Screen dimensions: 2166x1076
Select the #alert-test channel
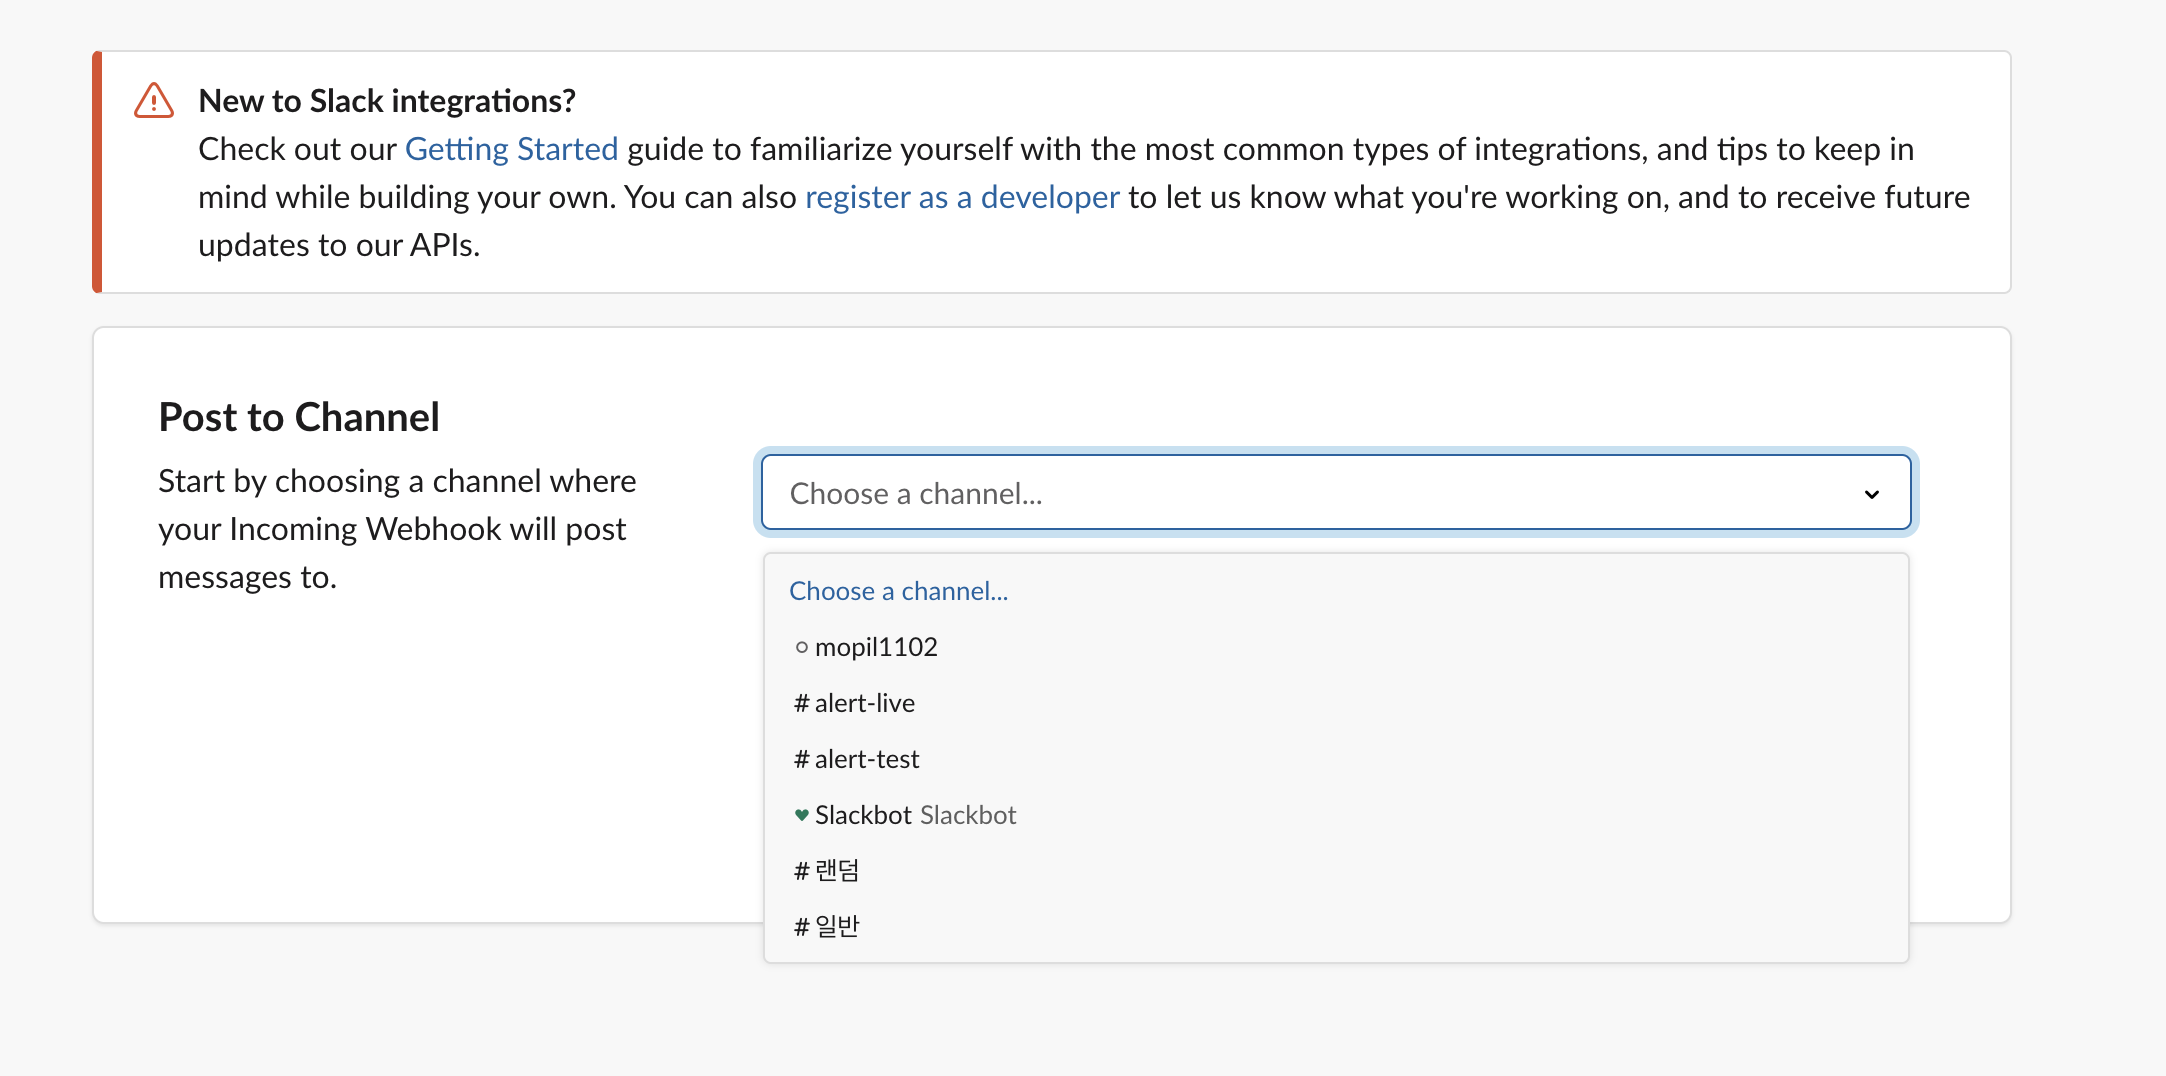(x=1336, y=759)
